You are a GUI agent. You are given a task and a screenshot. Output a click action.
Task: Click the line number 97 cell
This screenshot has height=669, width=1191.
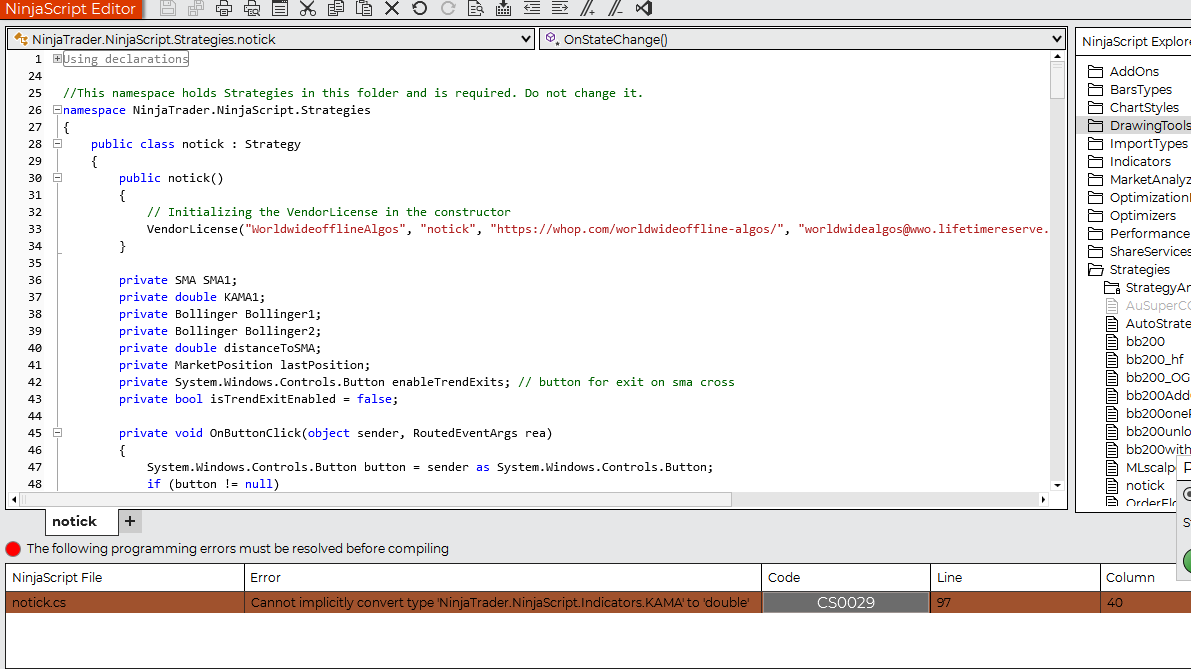click(x=1015, y=602)
